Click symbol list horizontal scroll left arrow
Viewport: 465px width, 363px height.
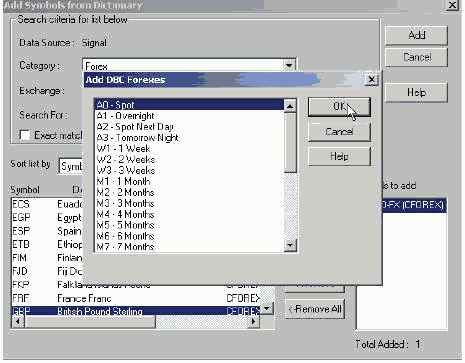[18, 321]
